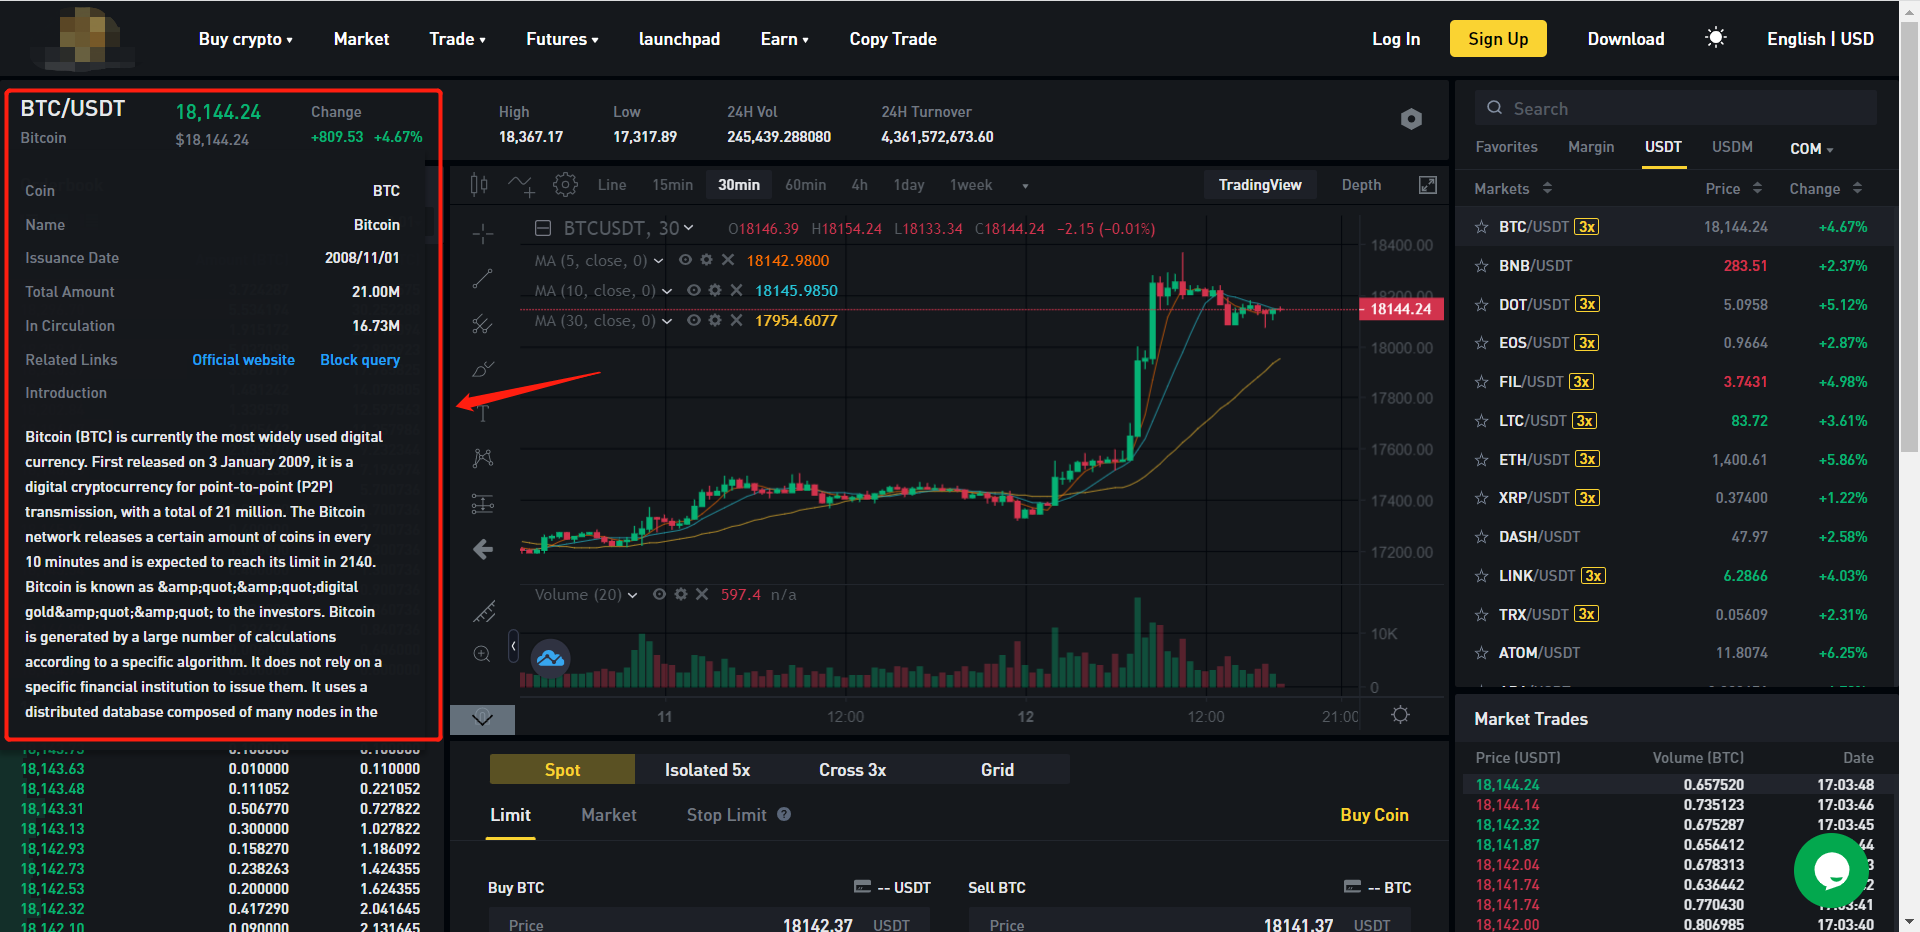Switch to the Favorites markets tab
The height and width of the screenshot is (932, 1920).
pyautogui.click(x=1506, y=147)
